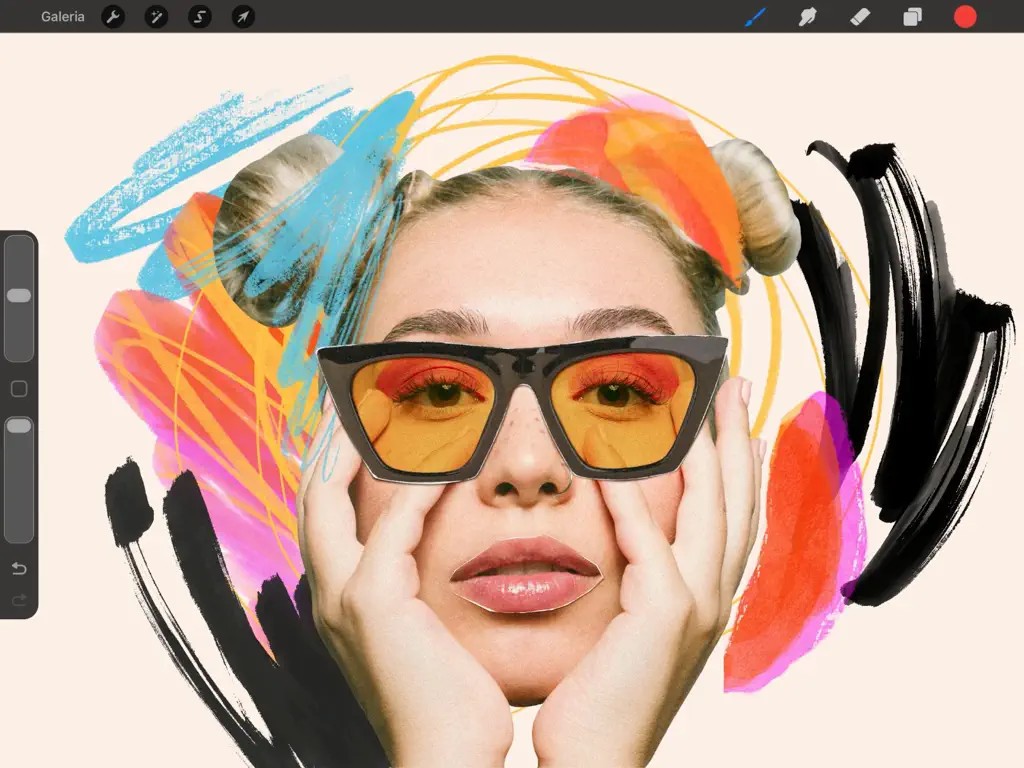This screenshot has height=768, width=1024.
Task: Click the brush opacity slider handle
Action: 19,426
